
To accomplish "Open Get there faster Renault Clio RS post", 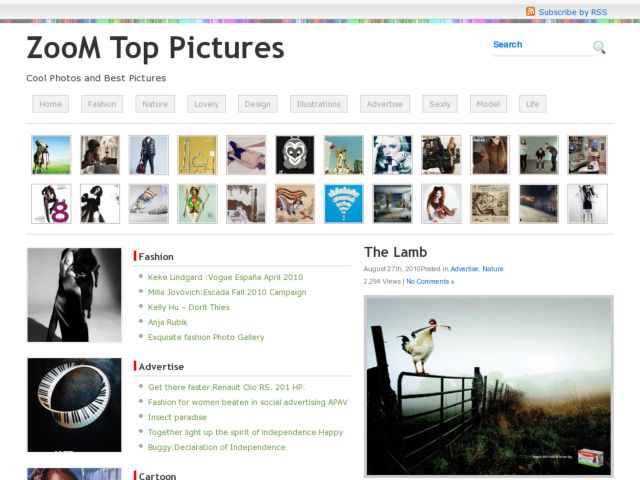I will [x=227, y=387].
